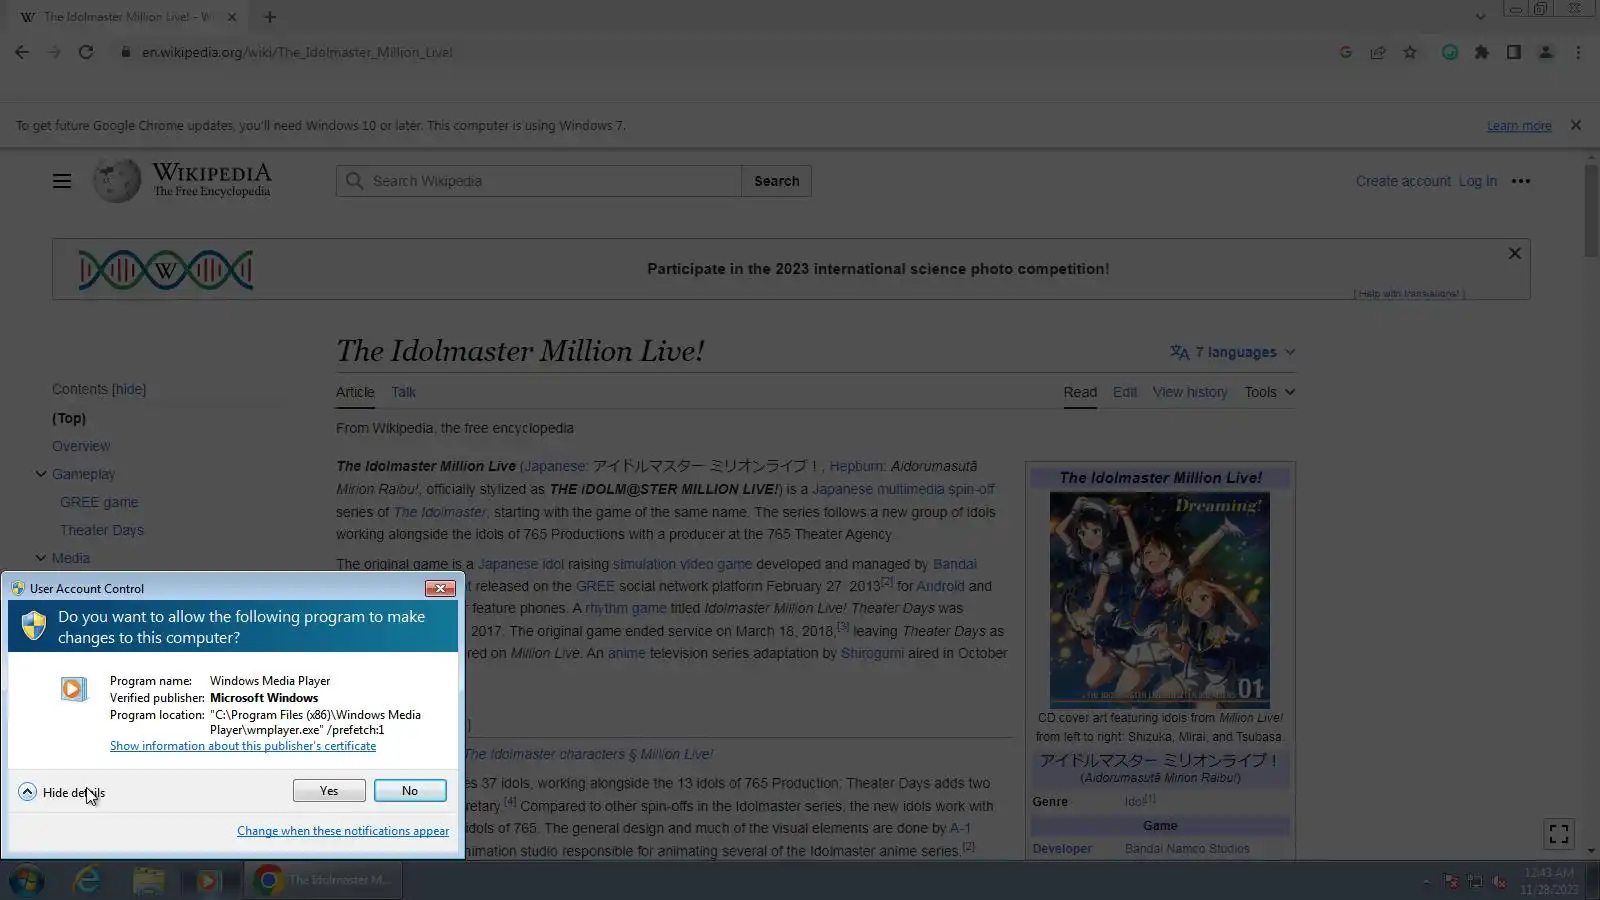Jump to GREE game in contents
The image size is (1600, 900).
click(99, 502)
